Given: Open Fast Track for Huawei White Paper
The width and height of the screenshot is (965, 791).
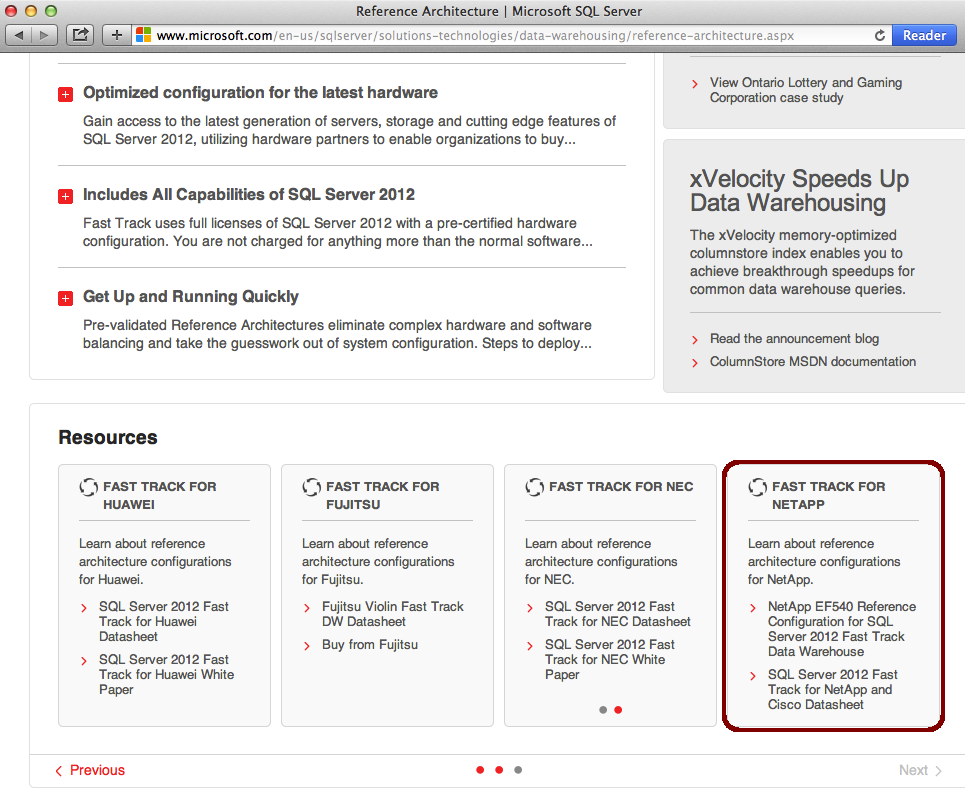Looking at the screenshot, I should point(166,675).
